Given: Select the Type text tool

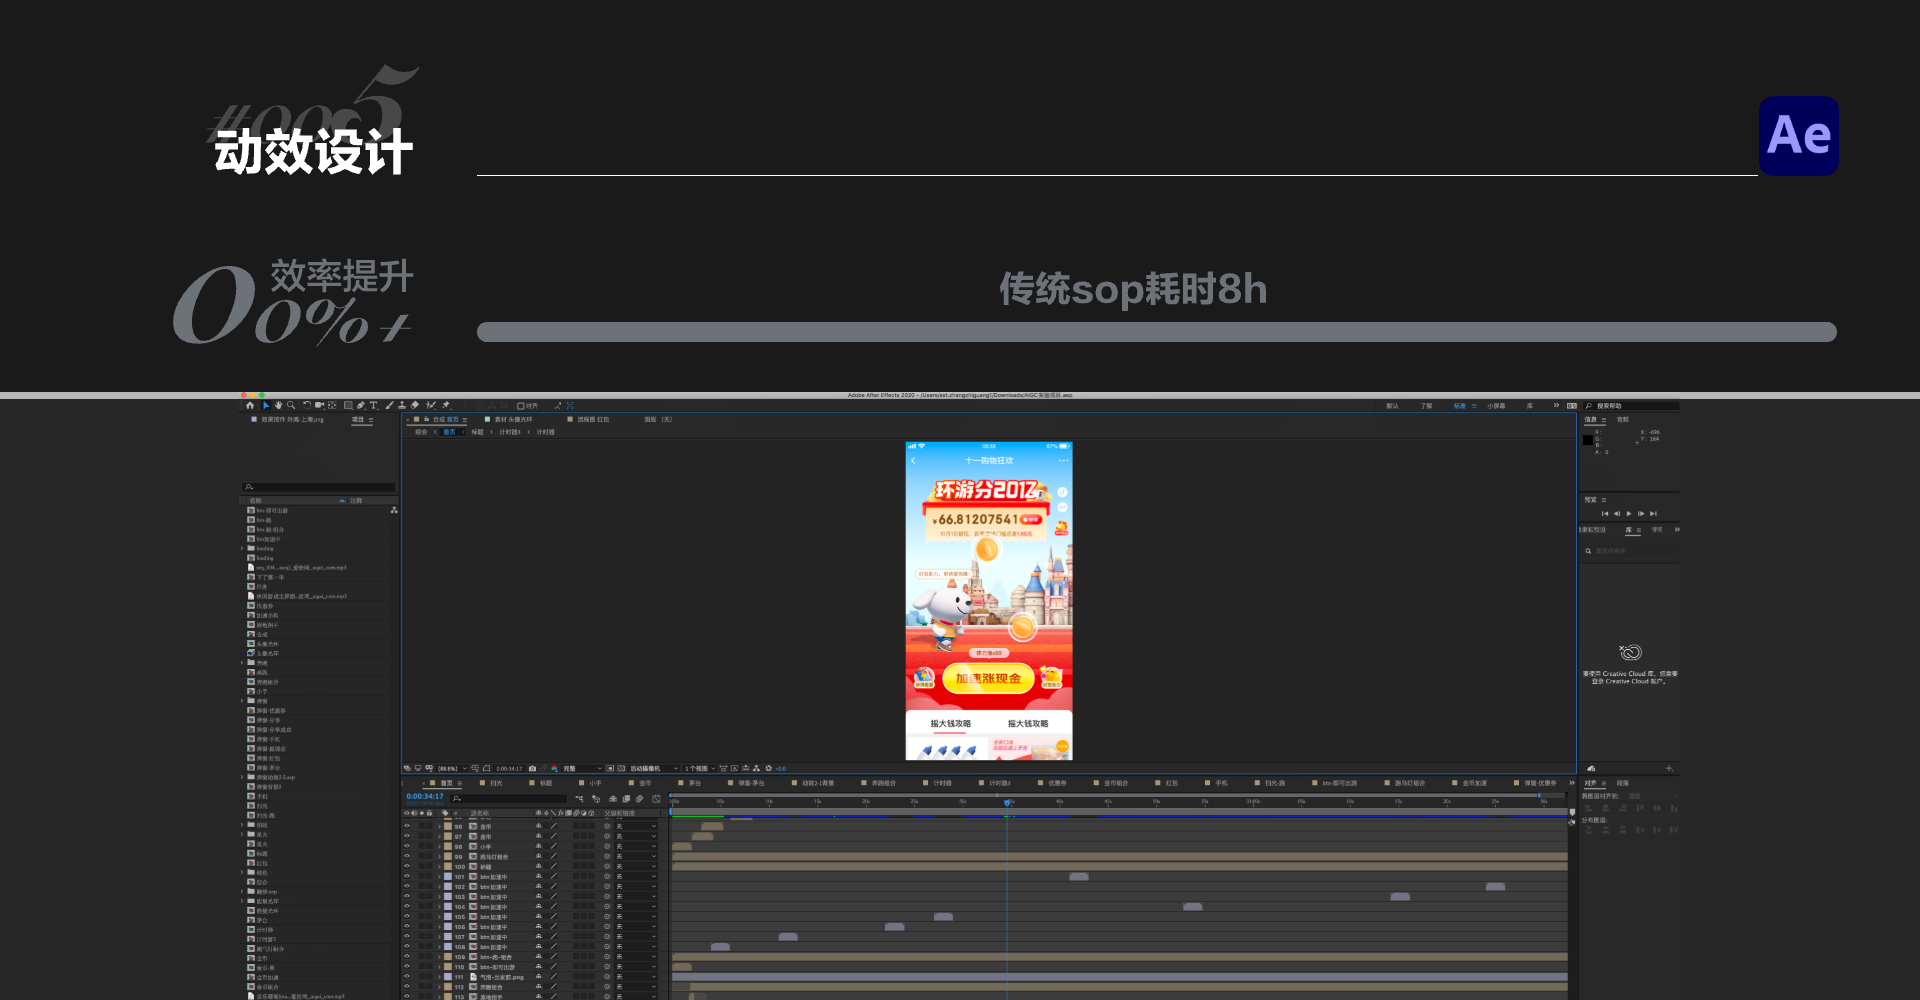Looking at the screenshot, I should coord(373,405).
